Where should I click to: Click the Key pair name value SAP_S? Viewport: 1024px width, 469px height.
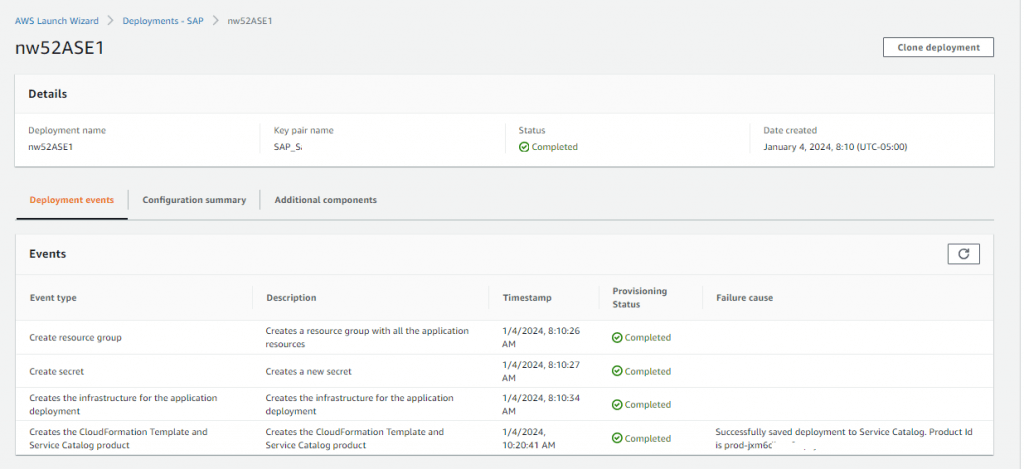288,147
